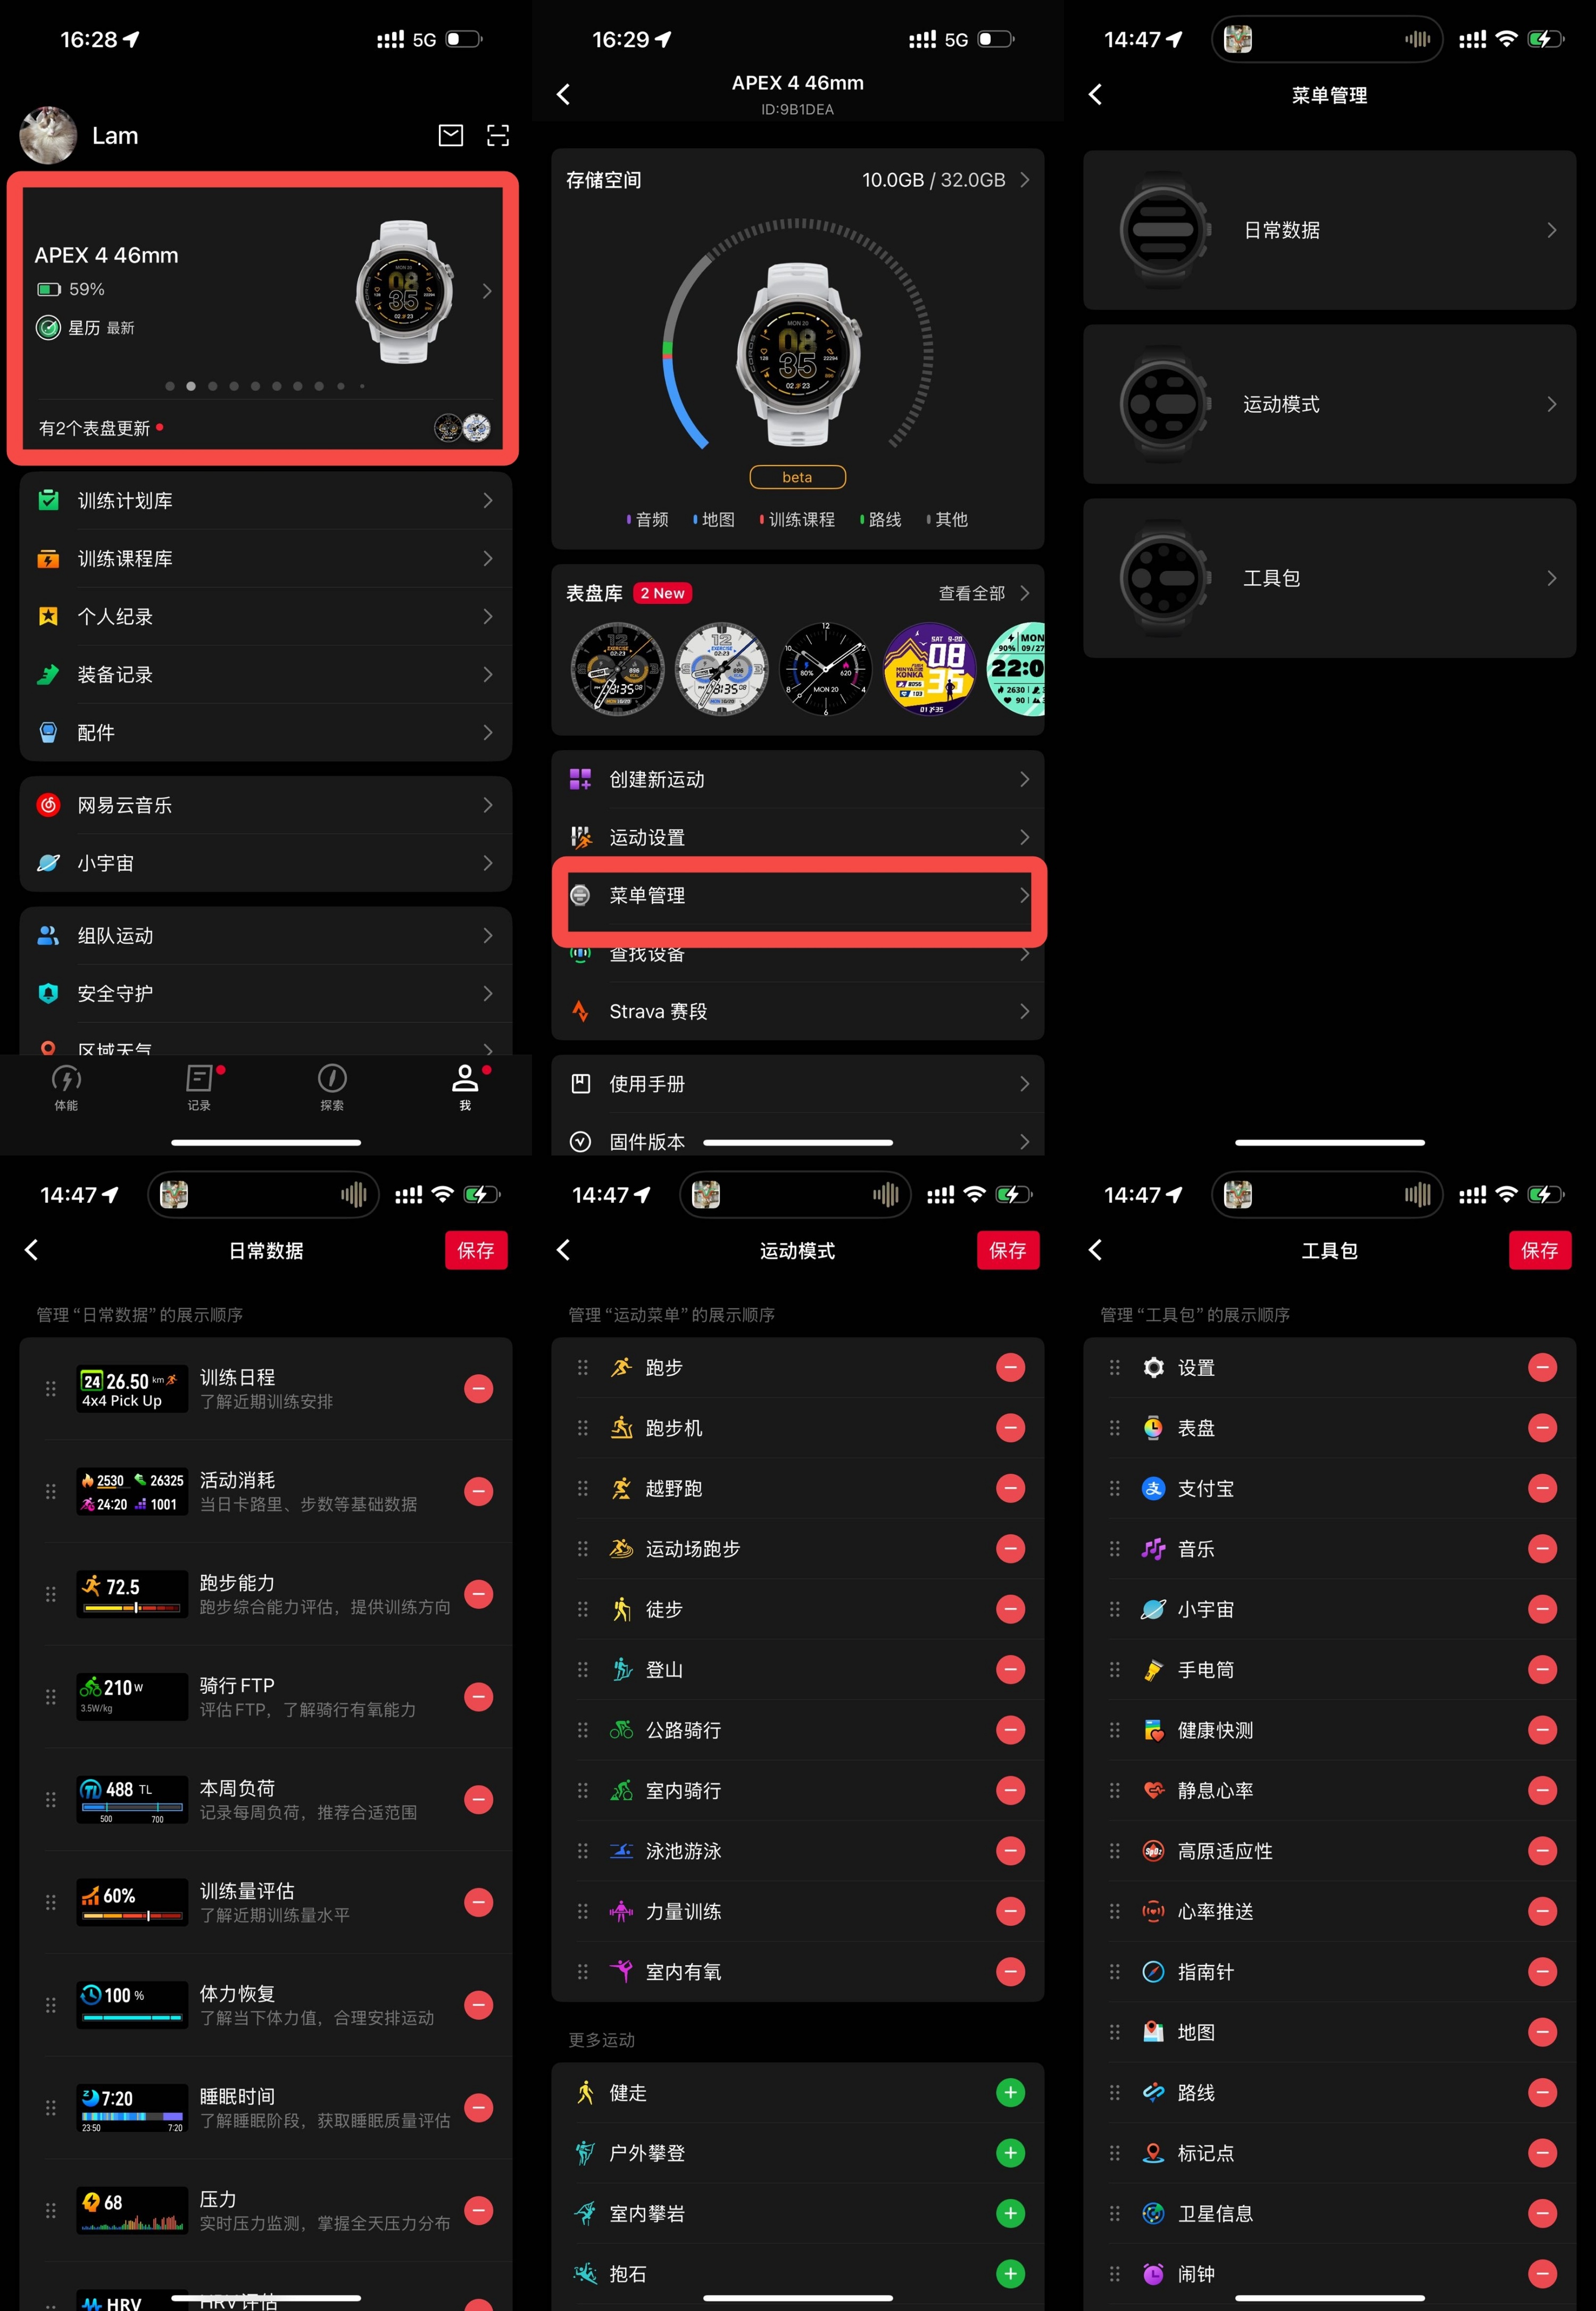Open the 体能 fitness tab
This screenshot has width=1596, height=2311.
tap(66, 1086)
